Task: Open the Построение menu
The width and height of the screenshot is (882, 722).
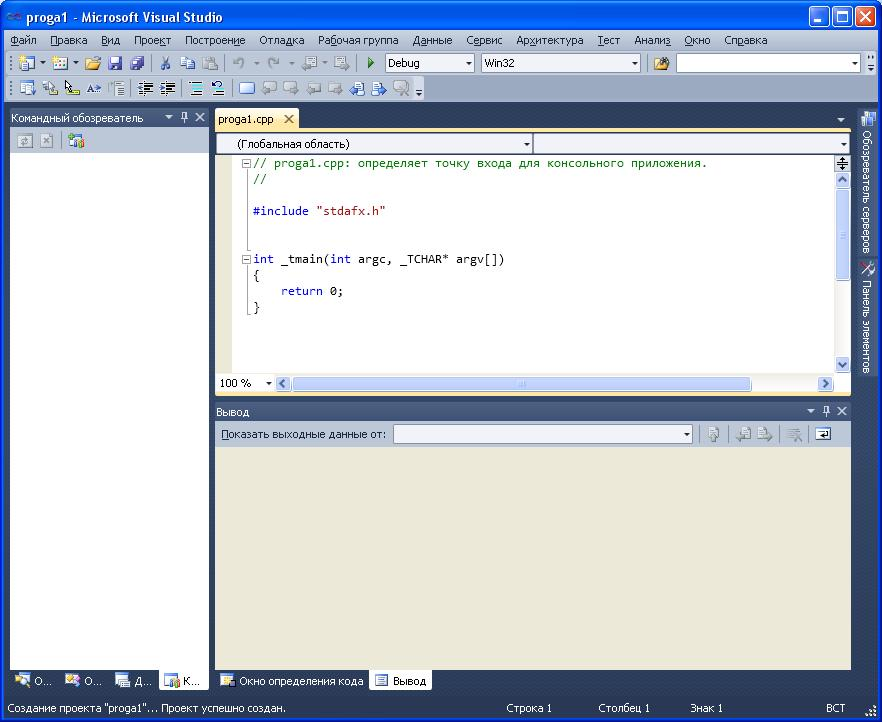Action: pos(215,40)
